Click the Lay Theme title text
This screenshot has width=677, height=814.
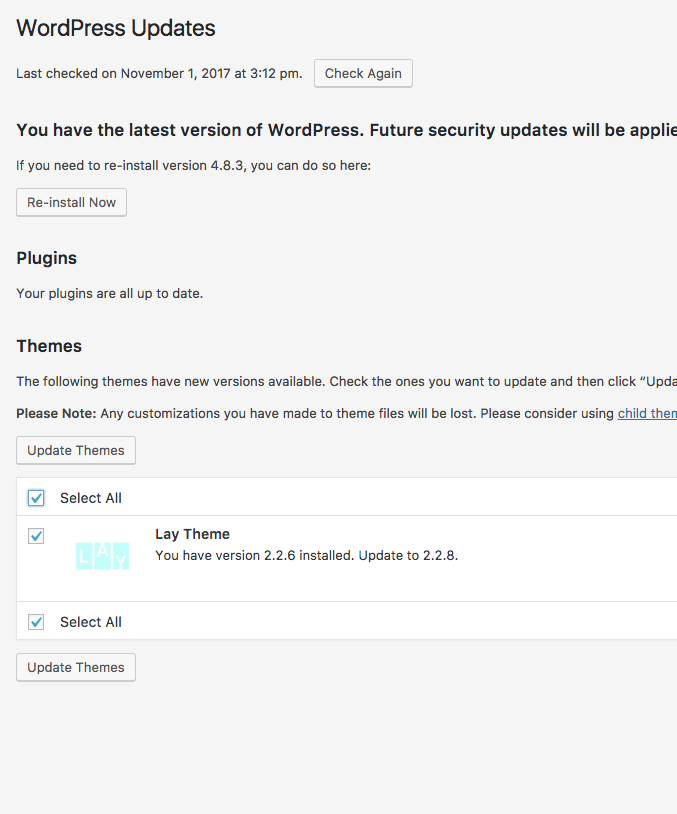tap(192, 534)
